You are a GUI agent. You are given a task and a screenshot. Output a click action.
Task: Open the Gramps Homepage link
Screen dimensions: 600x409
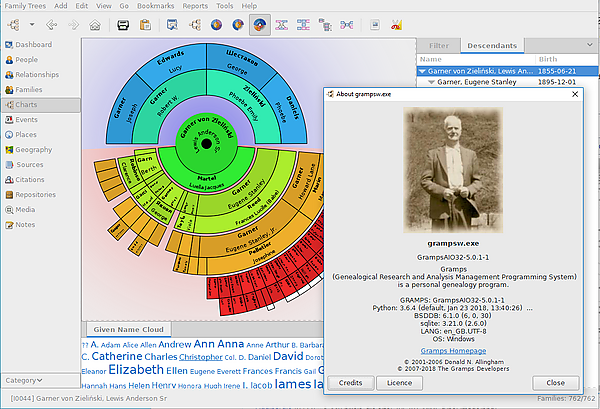[x=453, y=350]
